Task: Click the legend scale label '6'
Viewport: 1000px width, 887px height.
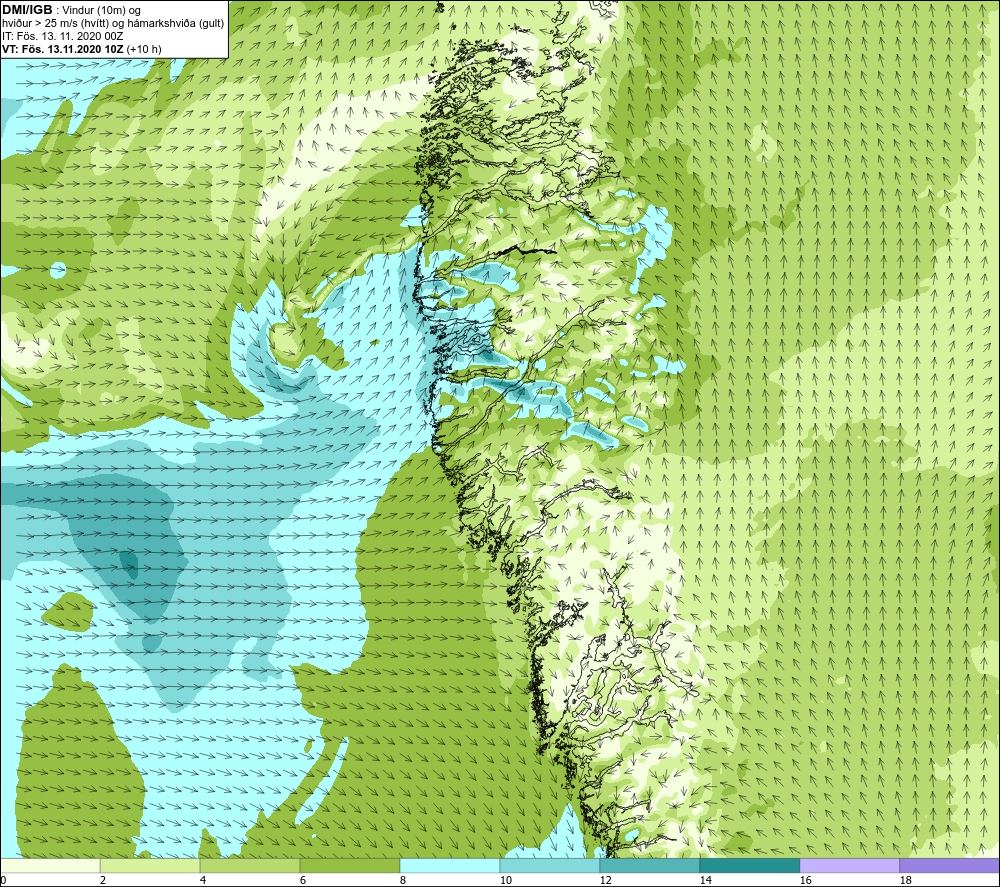Action: pyautogui.click(x=302, y=880)
